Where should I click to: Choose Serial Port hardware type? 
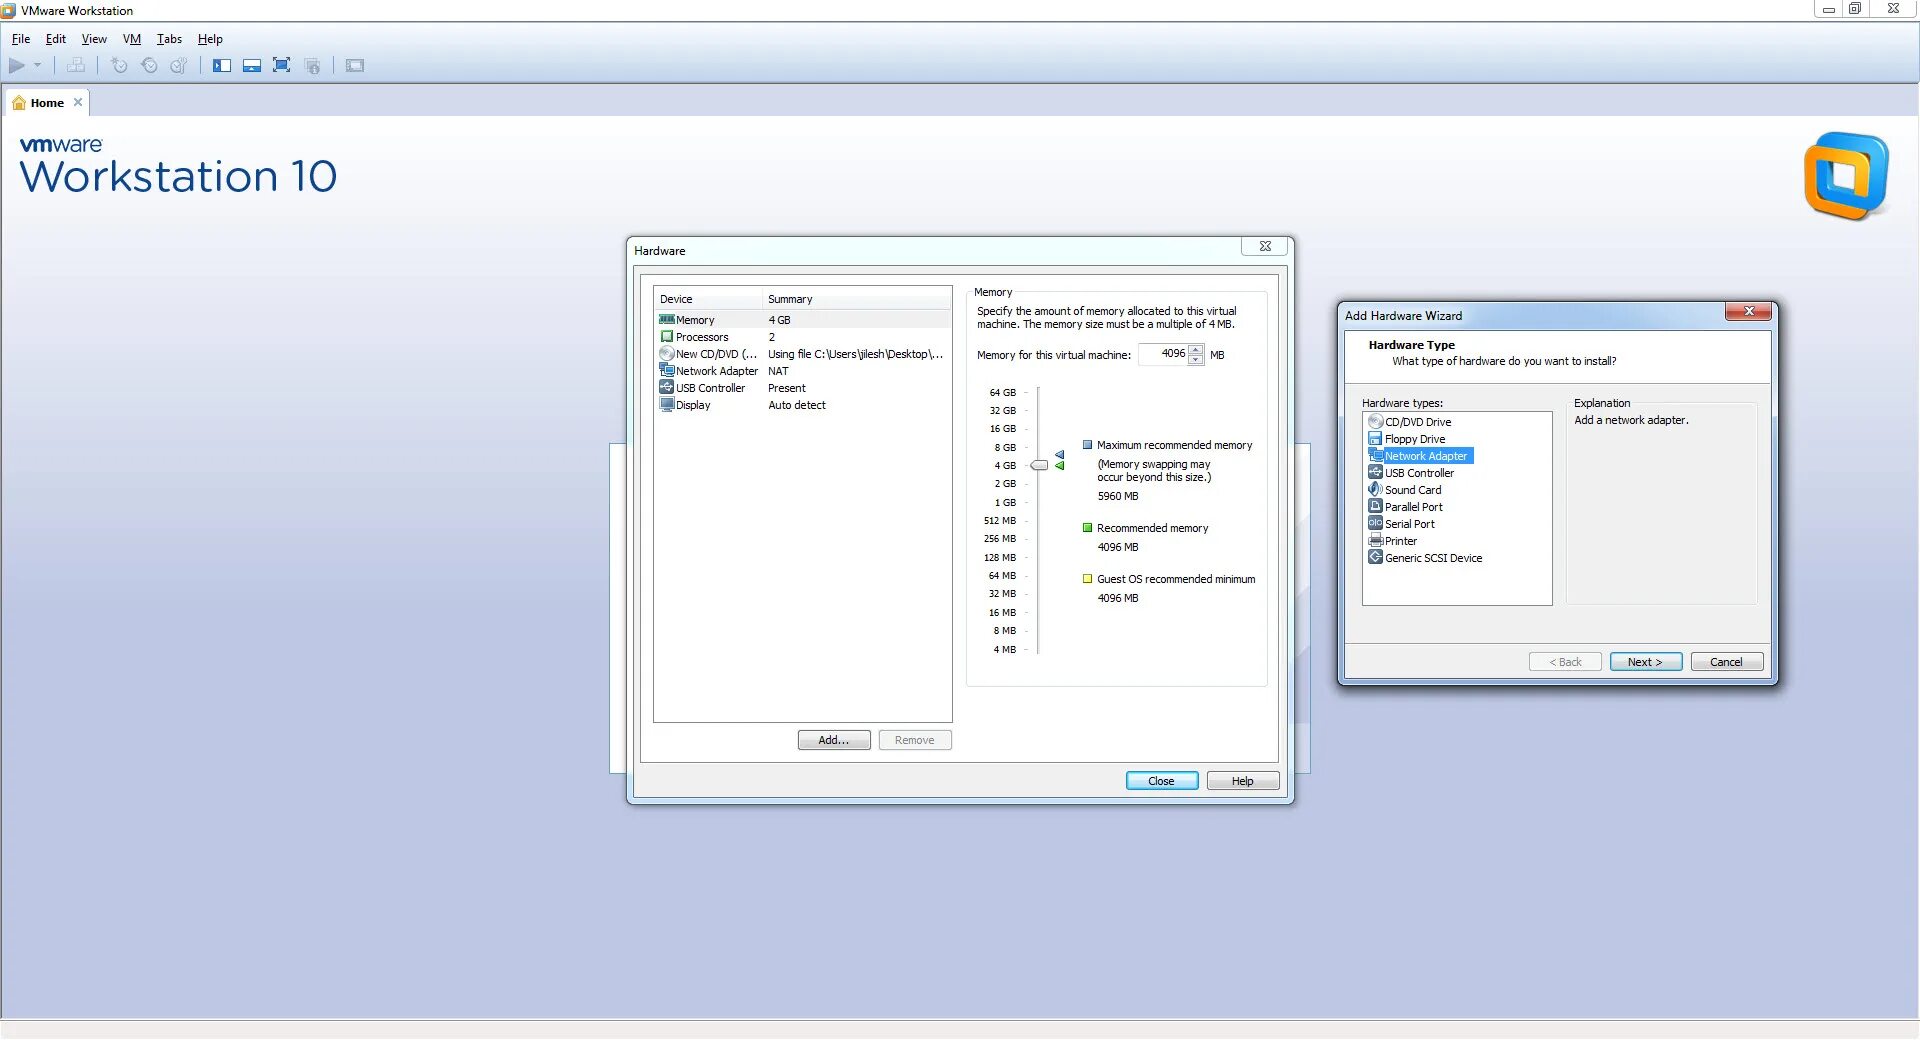pyautogui.click(x=1402, y=524)
